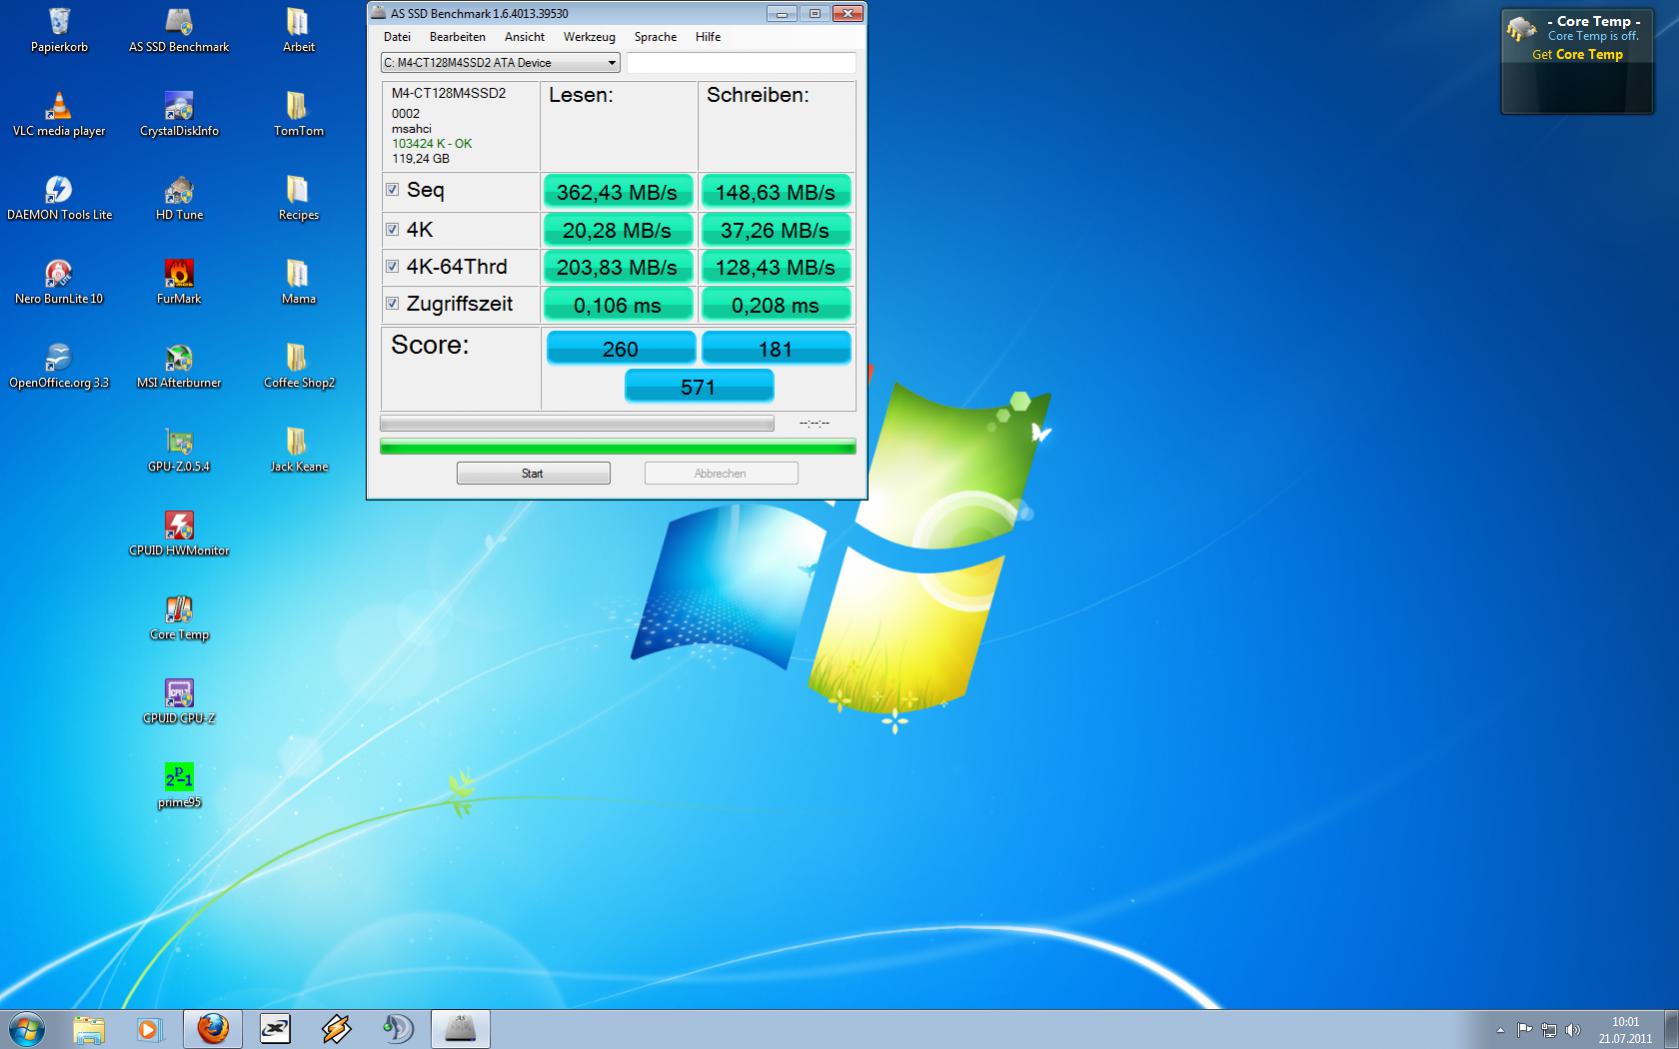1679x1049 pixels.
Task: Select the prime95 desktop icon
Action: (x=179, y=786)
